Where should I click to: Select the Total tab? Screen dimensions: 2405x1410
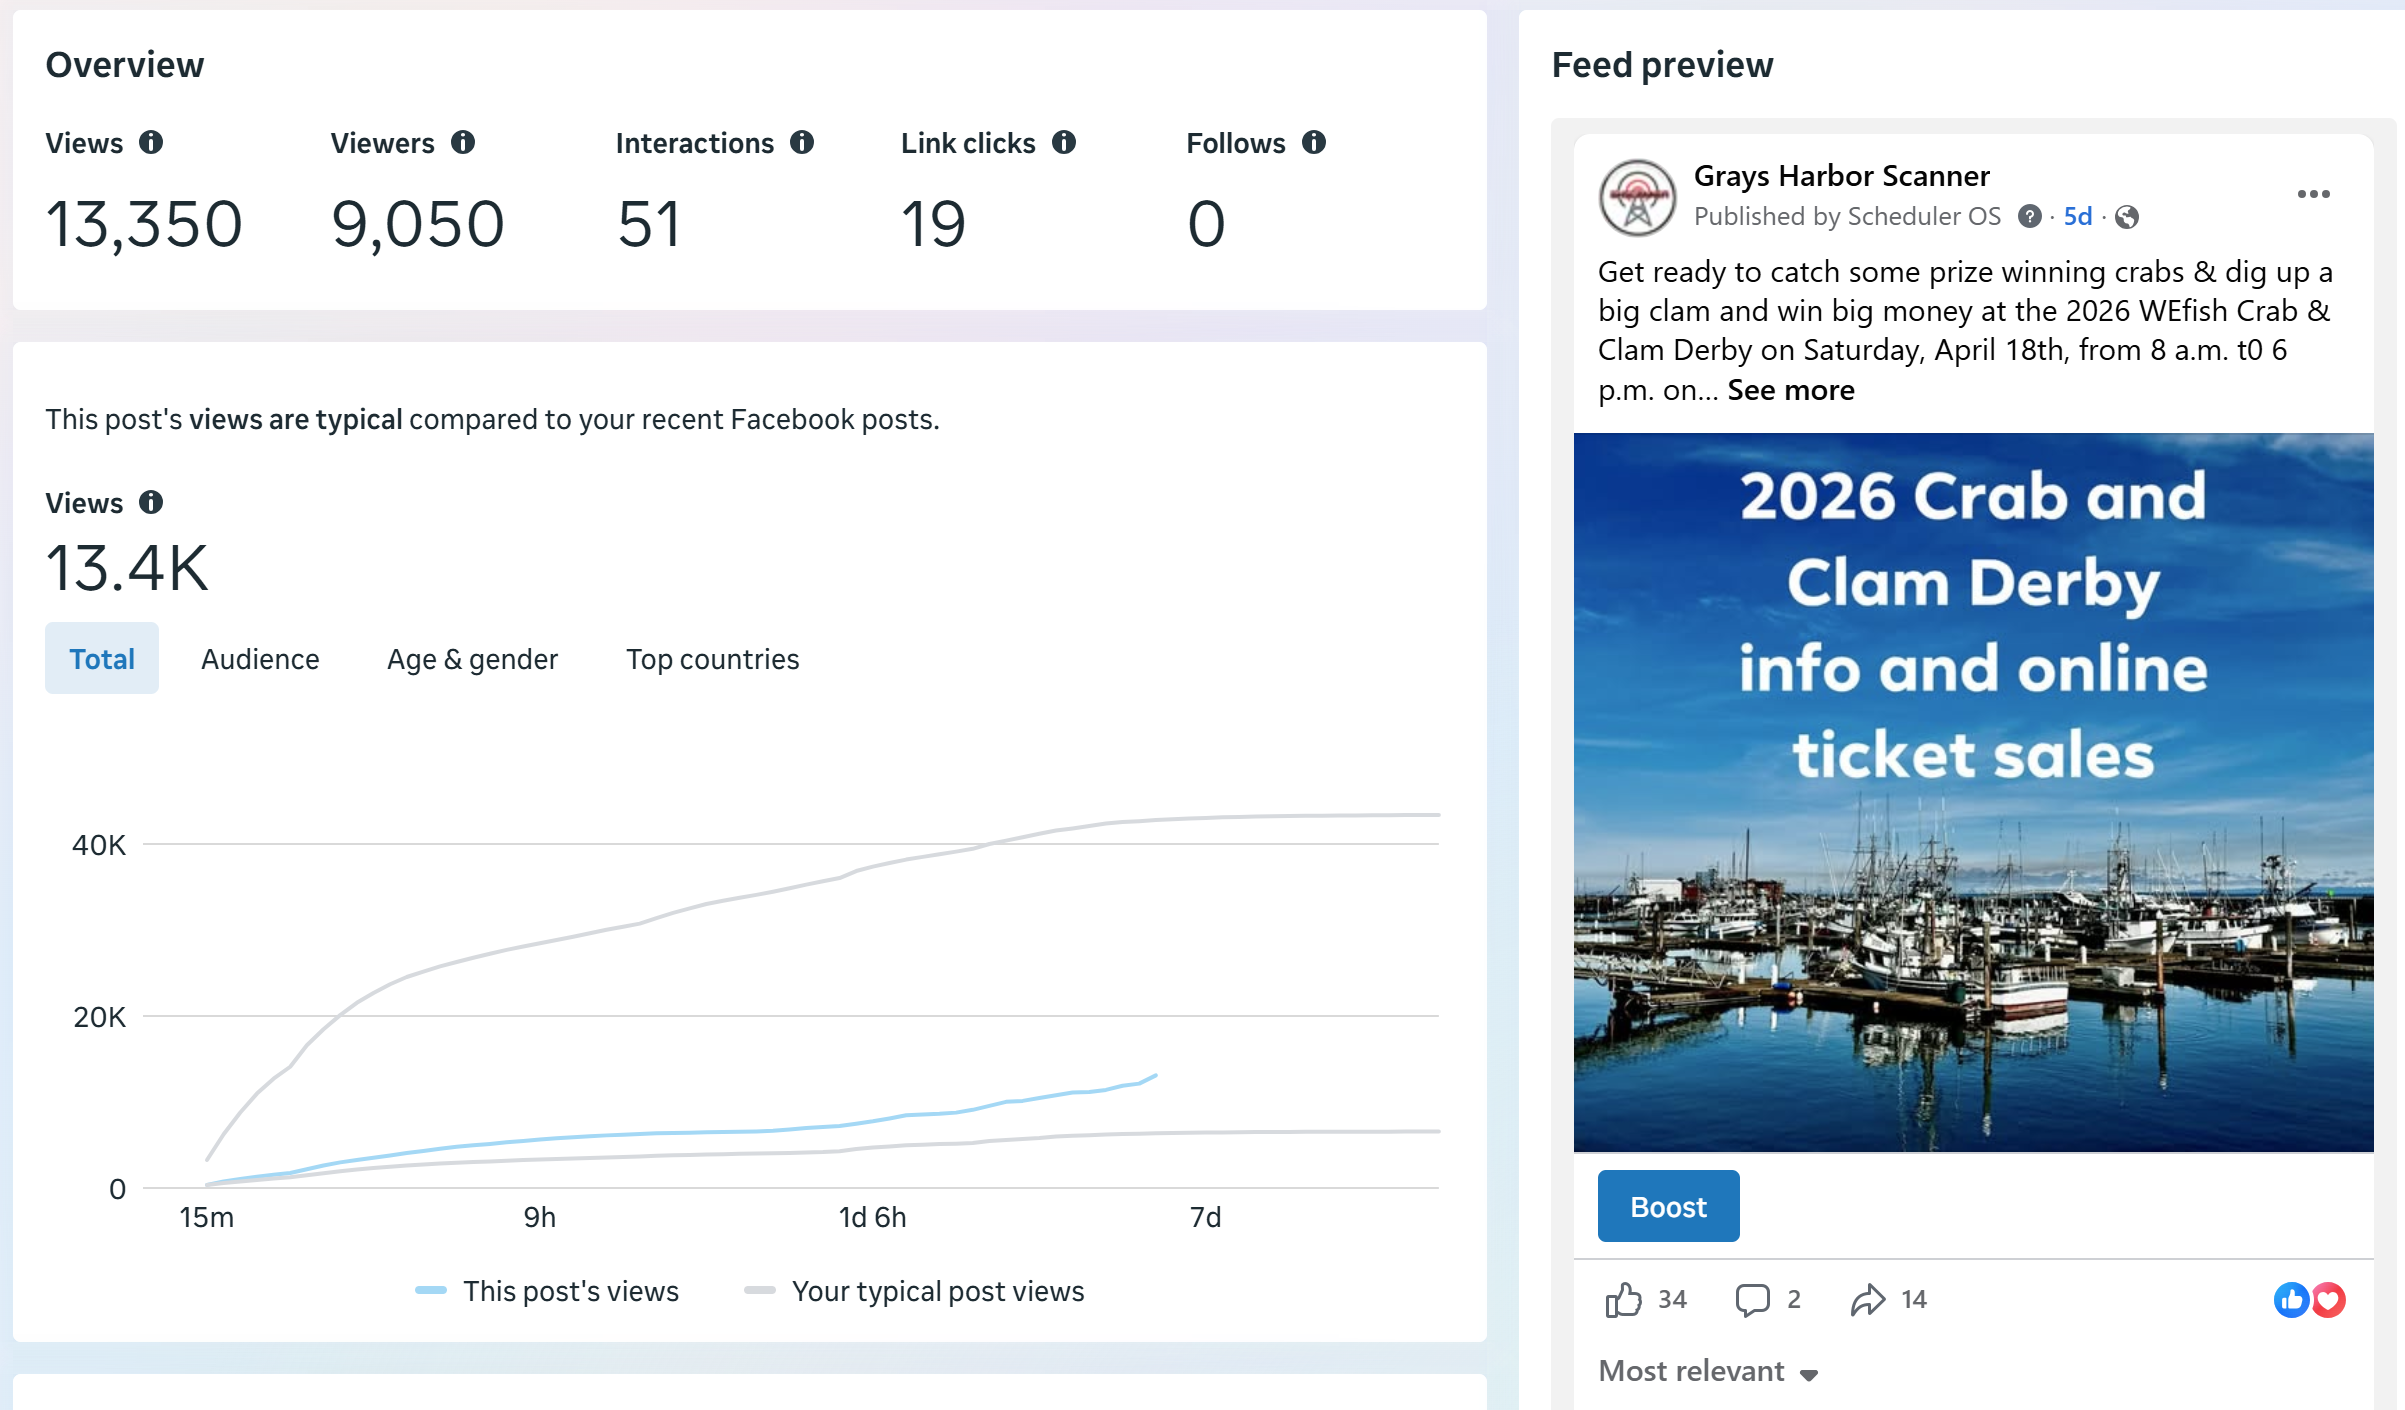(x=102, y=659)
